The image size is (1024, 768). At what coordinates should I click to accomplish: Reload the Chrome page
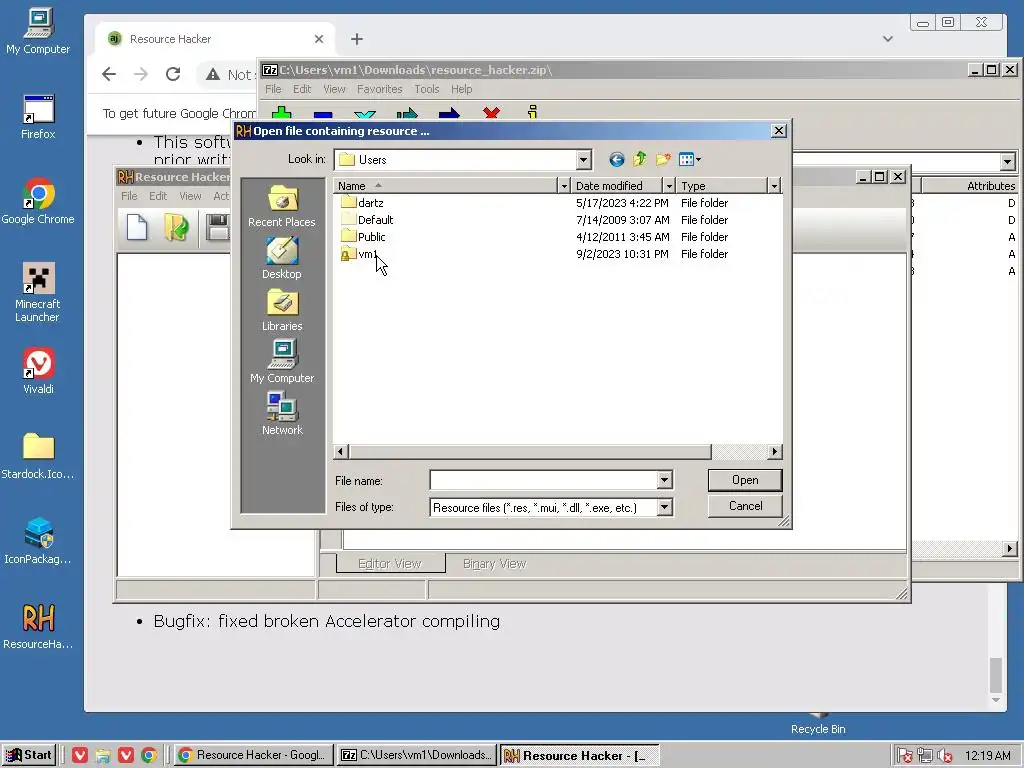click(x=173, y=74)
